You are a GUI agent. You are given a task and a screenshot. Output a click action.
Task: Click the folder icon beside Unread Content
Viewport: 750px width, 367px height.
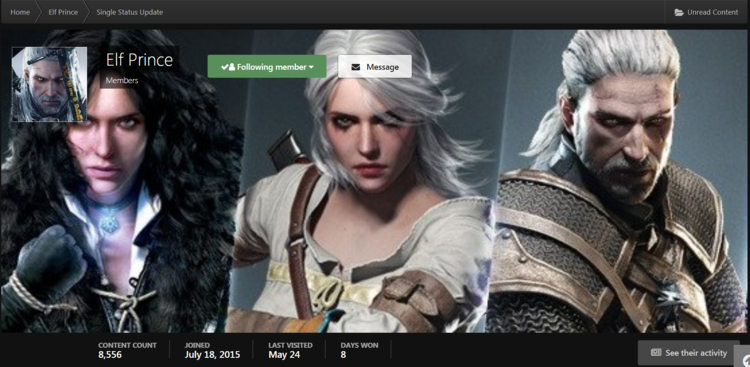coord(679,12)
